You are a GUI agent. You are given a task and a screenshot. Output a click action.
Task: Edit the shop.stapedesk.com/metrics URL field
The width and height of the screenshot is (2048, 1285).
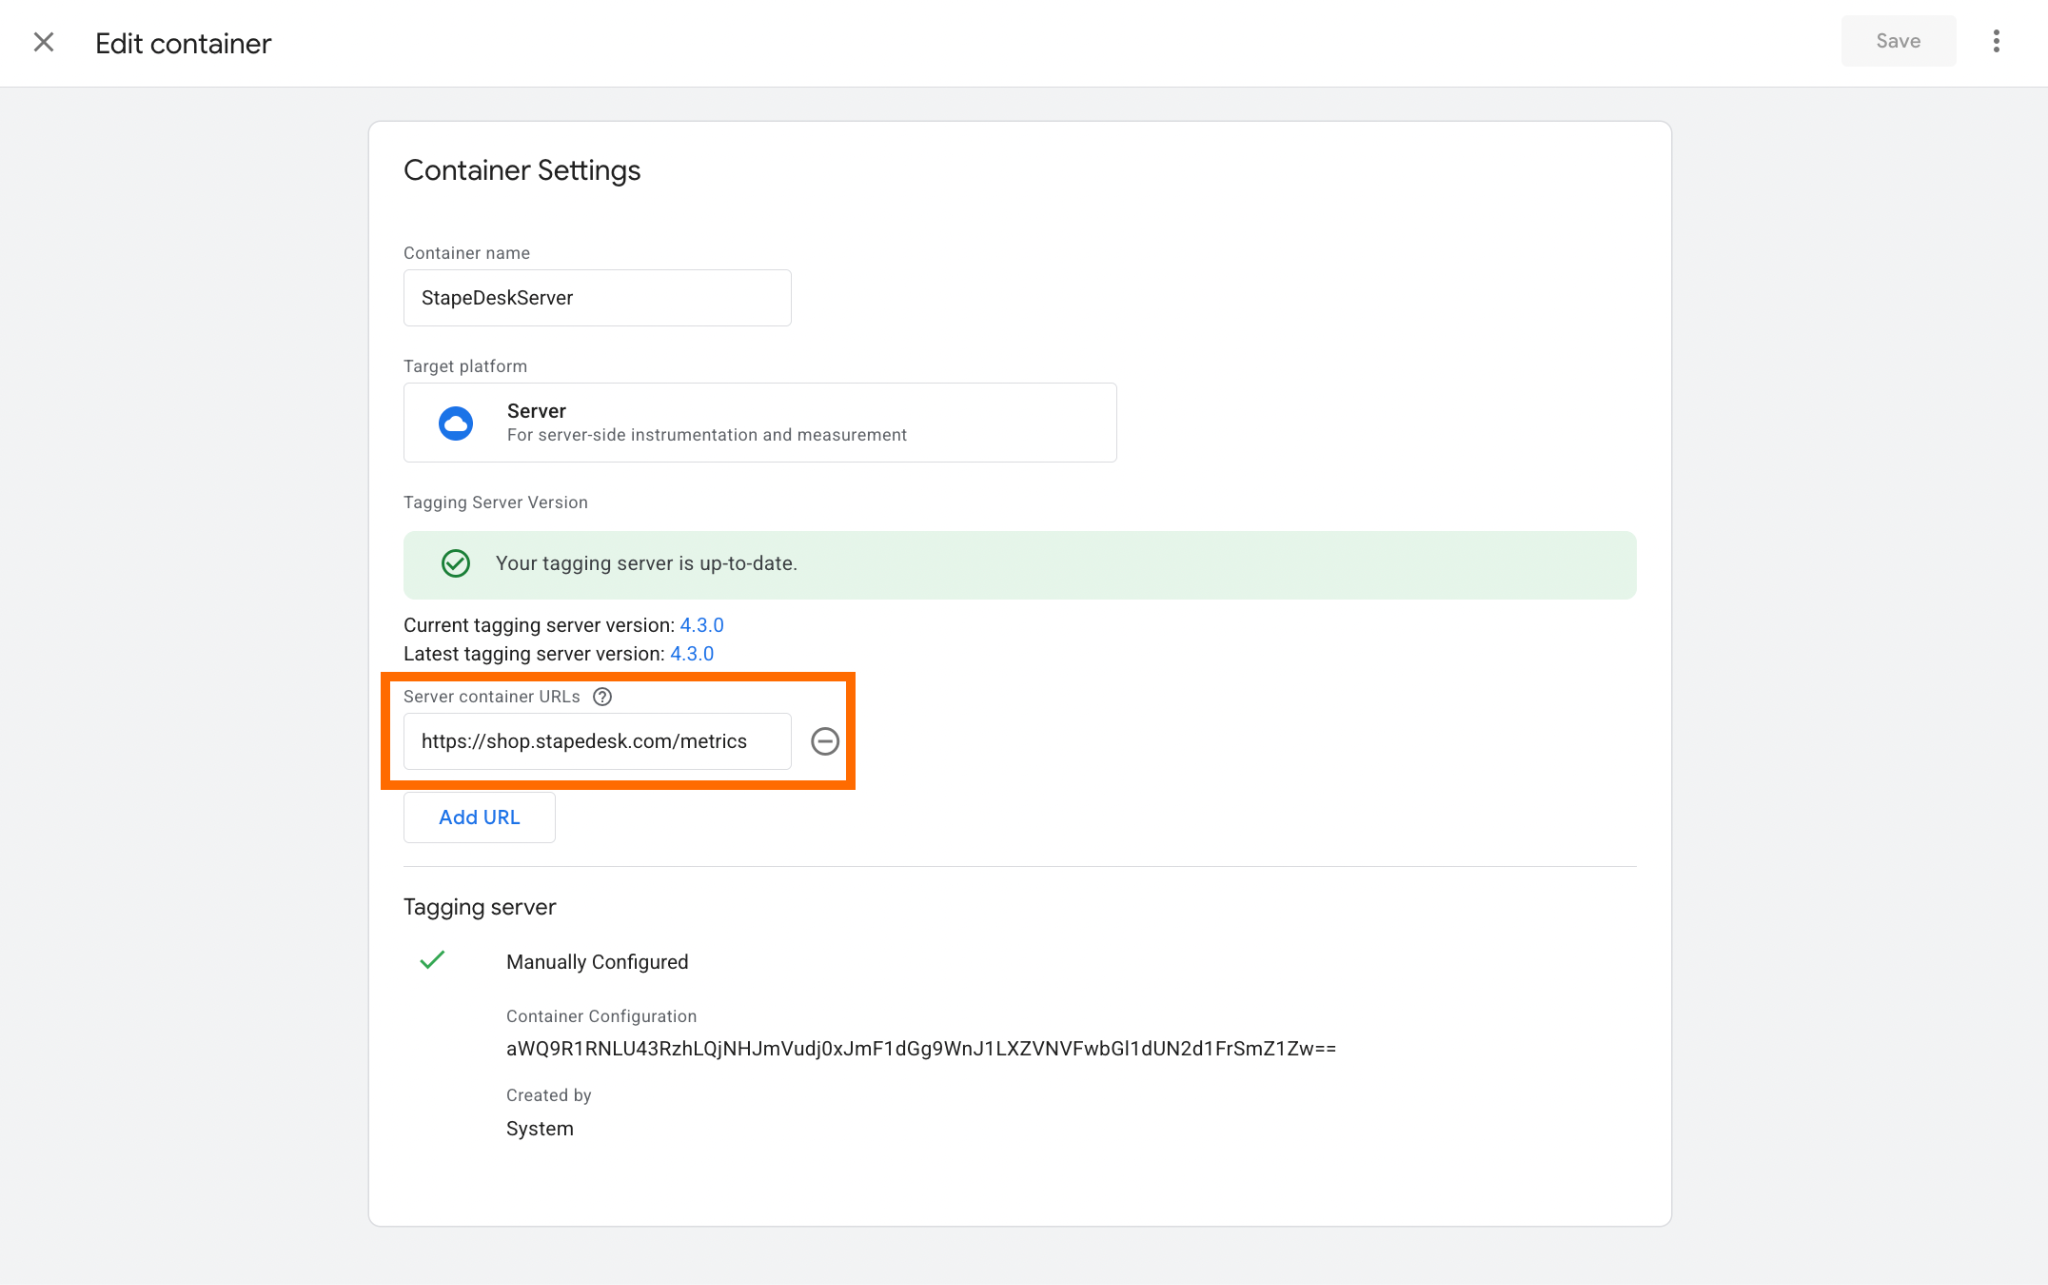click(x=597, y=741)
